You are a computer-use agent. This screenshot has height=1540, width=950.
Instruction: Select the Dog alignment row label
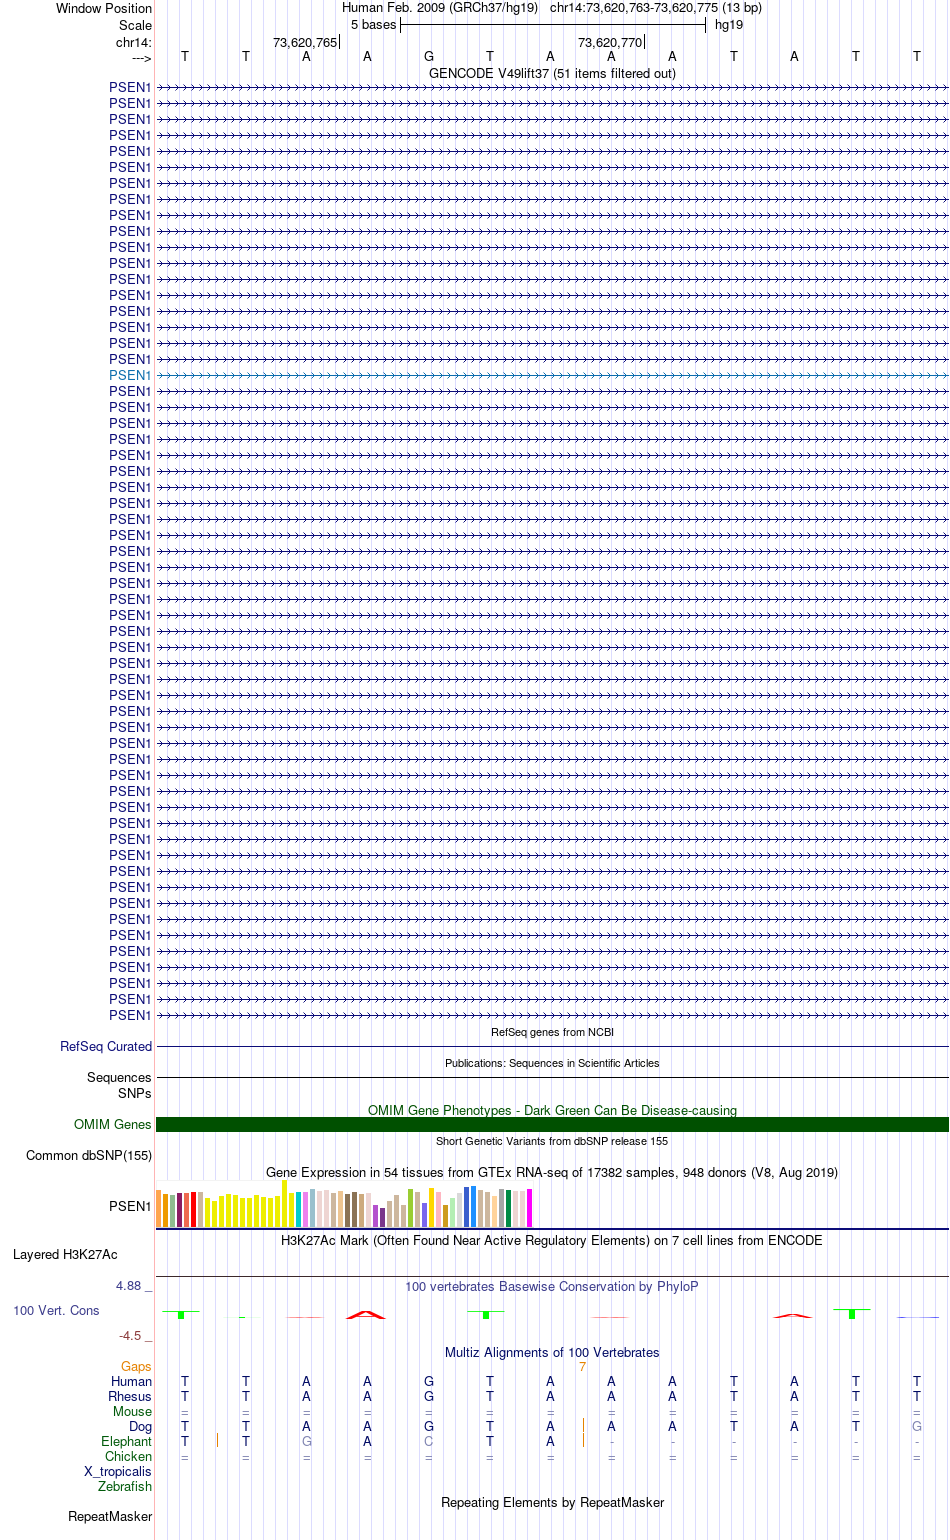[140, 1427]
